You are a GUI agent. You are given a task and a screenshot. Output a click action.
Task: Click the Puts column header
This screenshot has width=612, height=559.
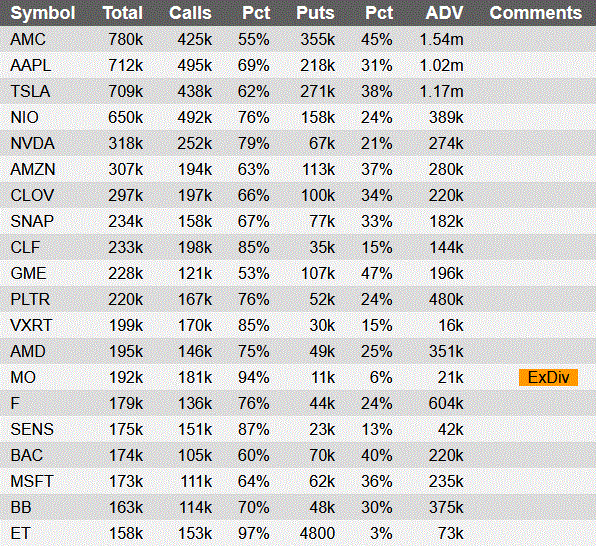[x=315, y=13]
